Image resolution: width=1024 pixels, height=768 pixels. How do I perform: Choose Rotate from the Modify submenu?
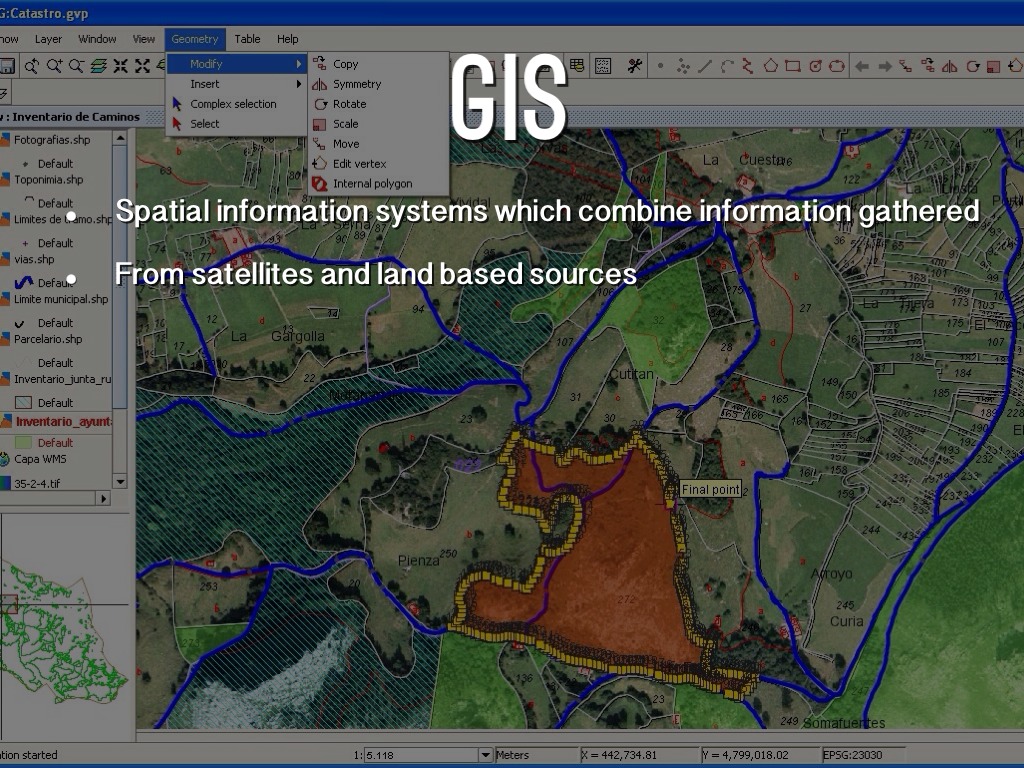pyautogui.click(x=349, y=104)
